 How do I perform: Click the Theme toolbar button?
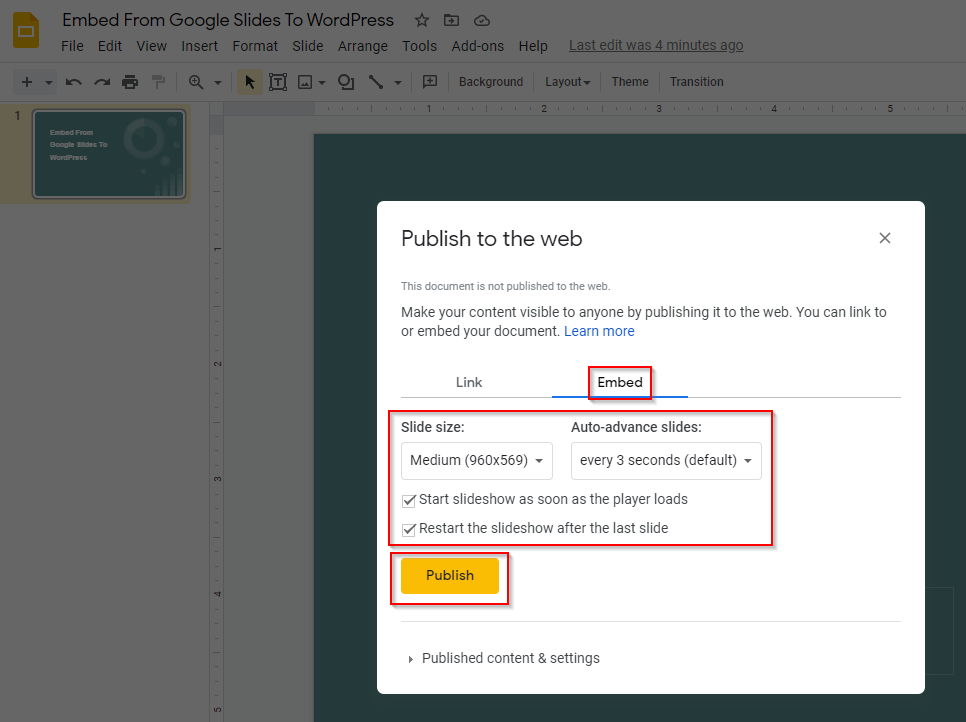(x=630, y=82)
